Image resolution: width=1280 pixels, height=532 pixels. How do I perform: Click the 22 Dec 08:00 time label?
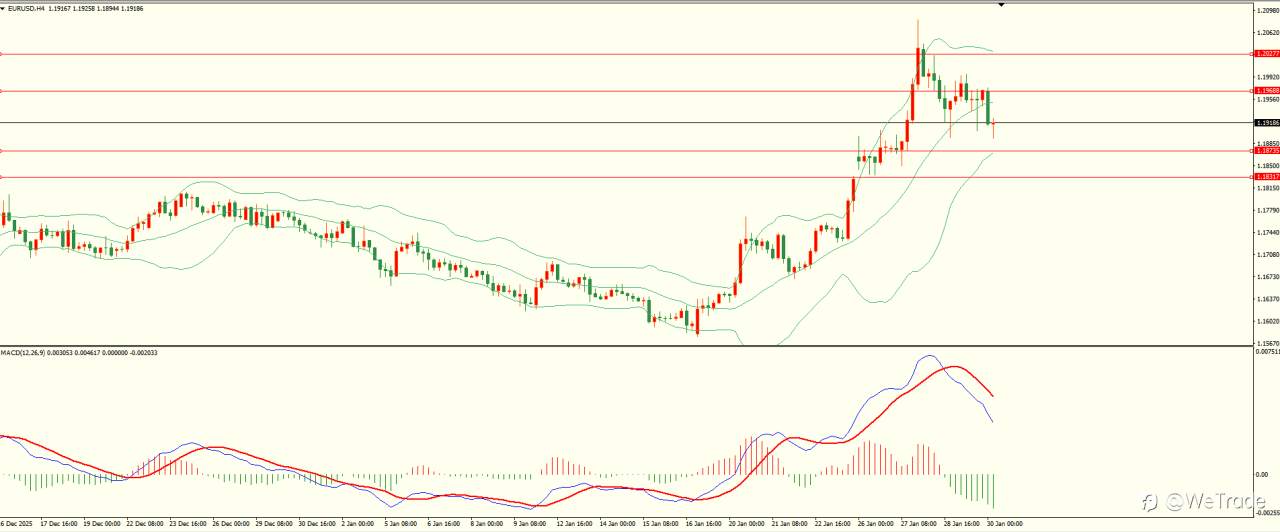(x=146, y=523)
